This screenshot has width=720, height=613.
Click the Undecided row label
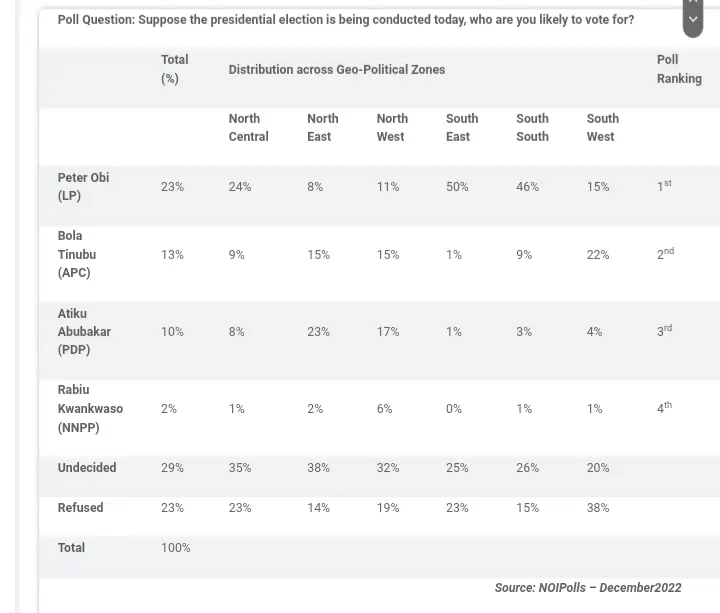pyautogui.click(x=87, y=468)
